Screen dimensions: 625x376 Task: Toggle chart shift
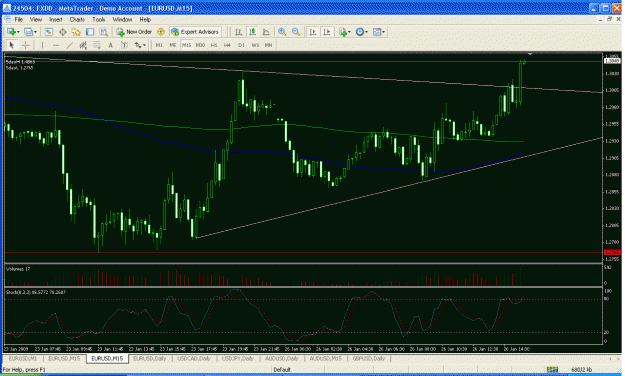pos(327,32)
